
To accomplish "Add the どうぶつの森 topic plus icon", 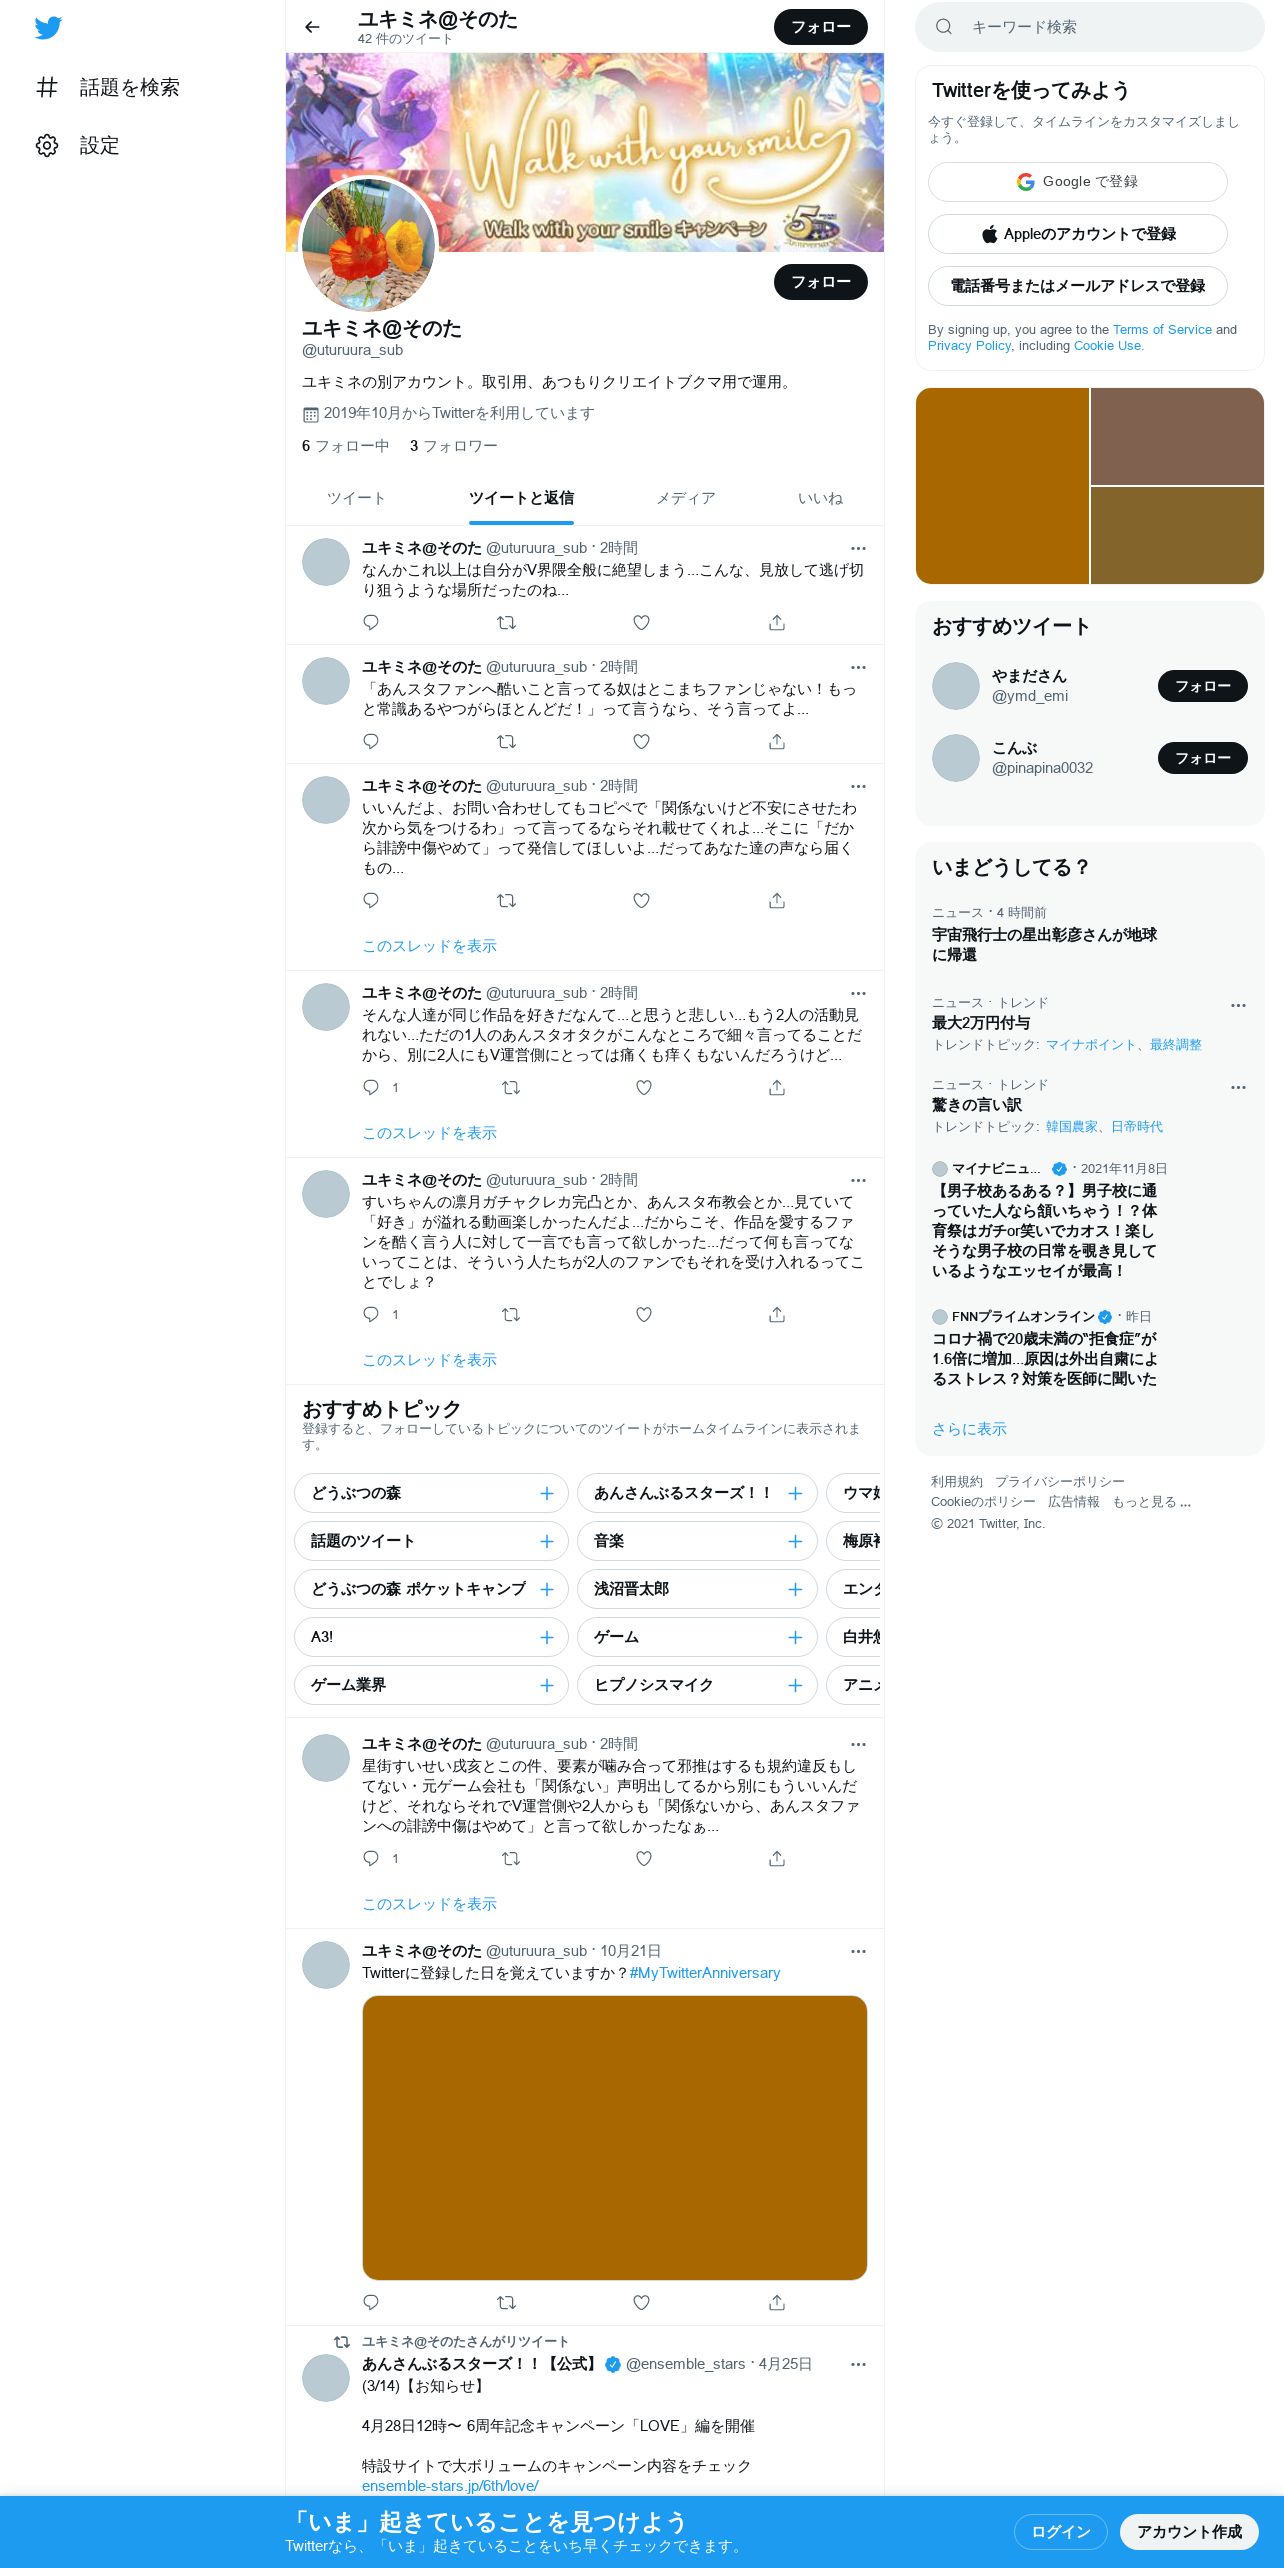I will pyautogui.click(x=547, y=1493).
